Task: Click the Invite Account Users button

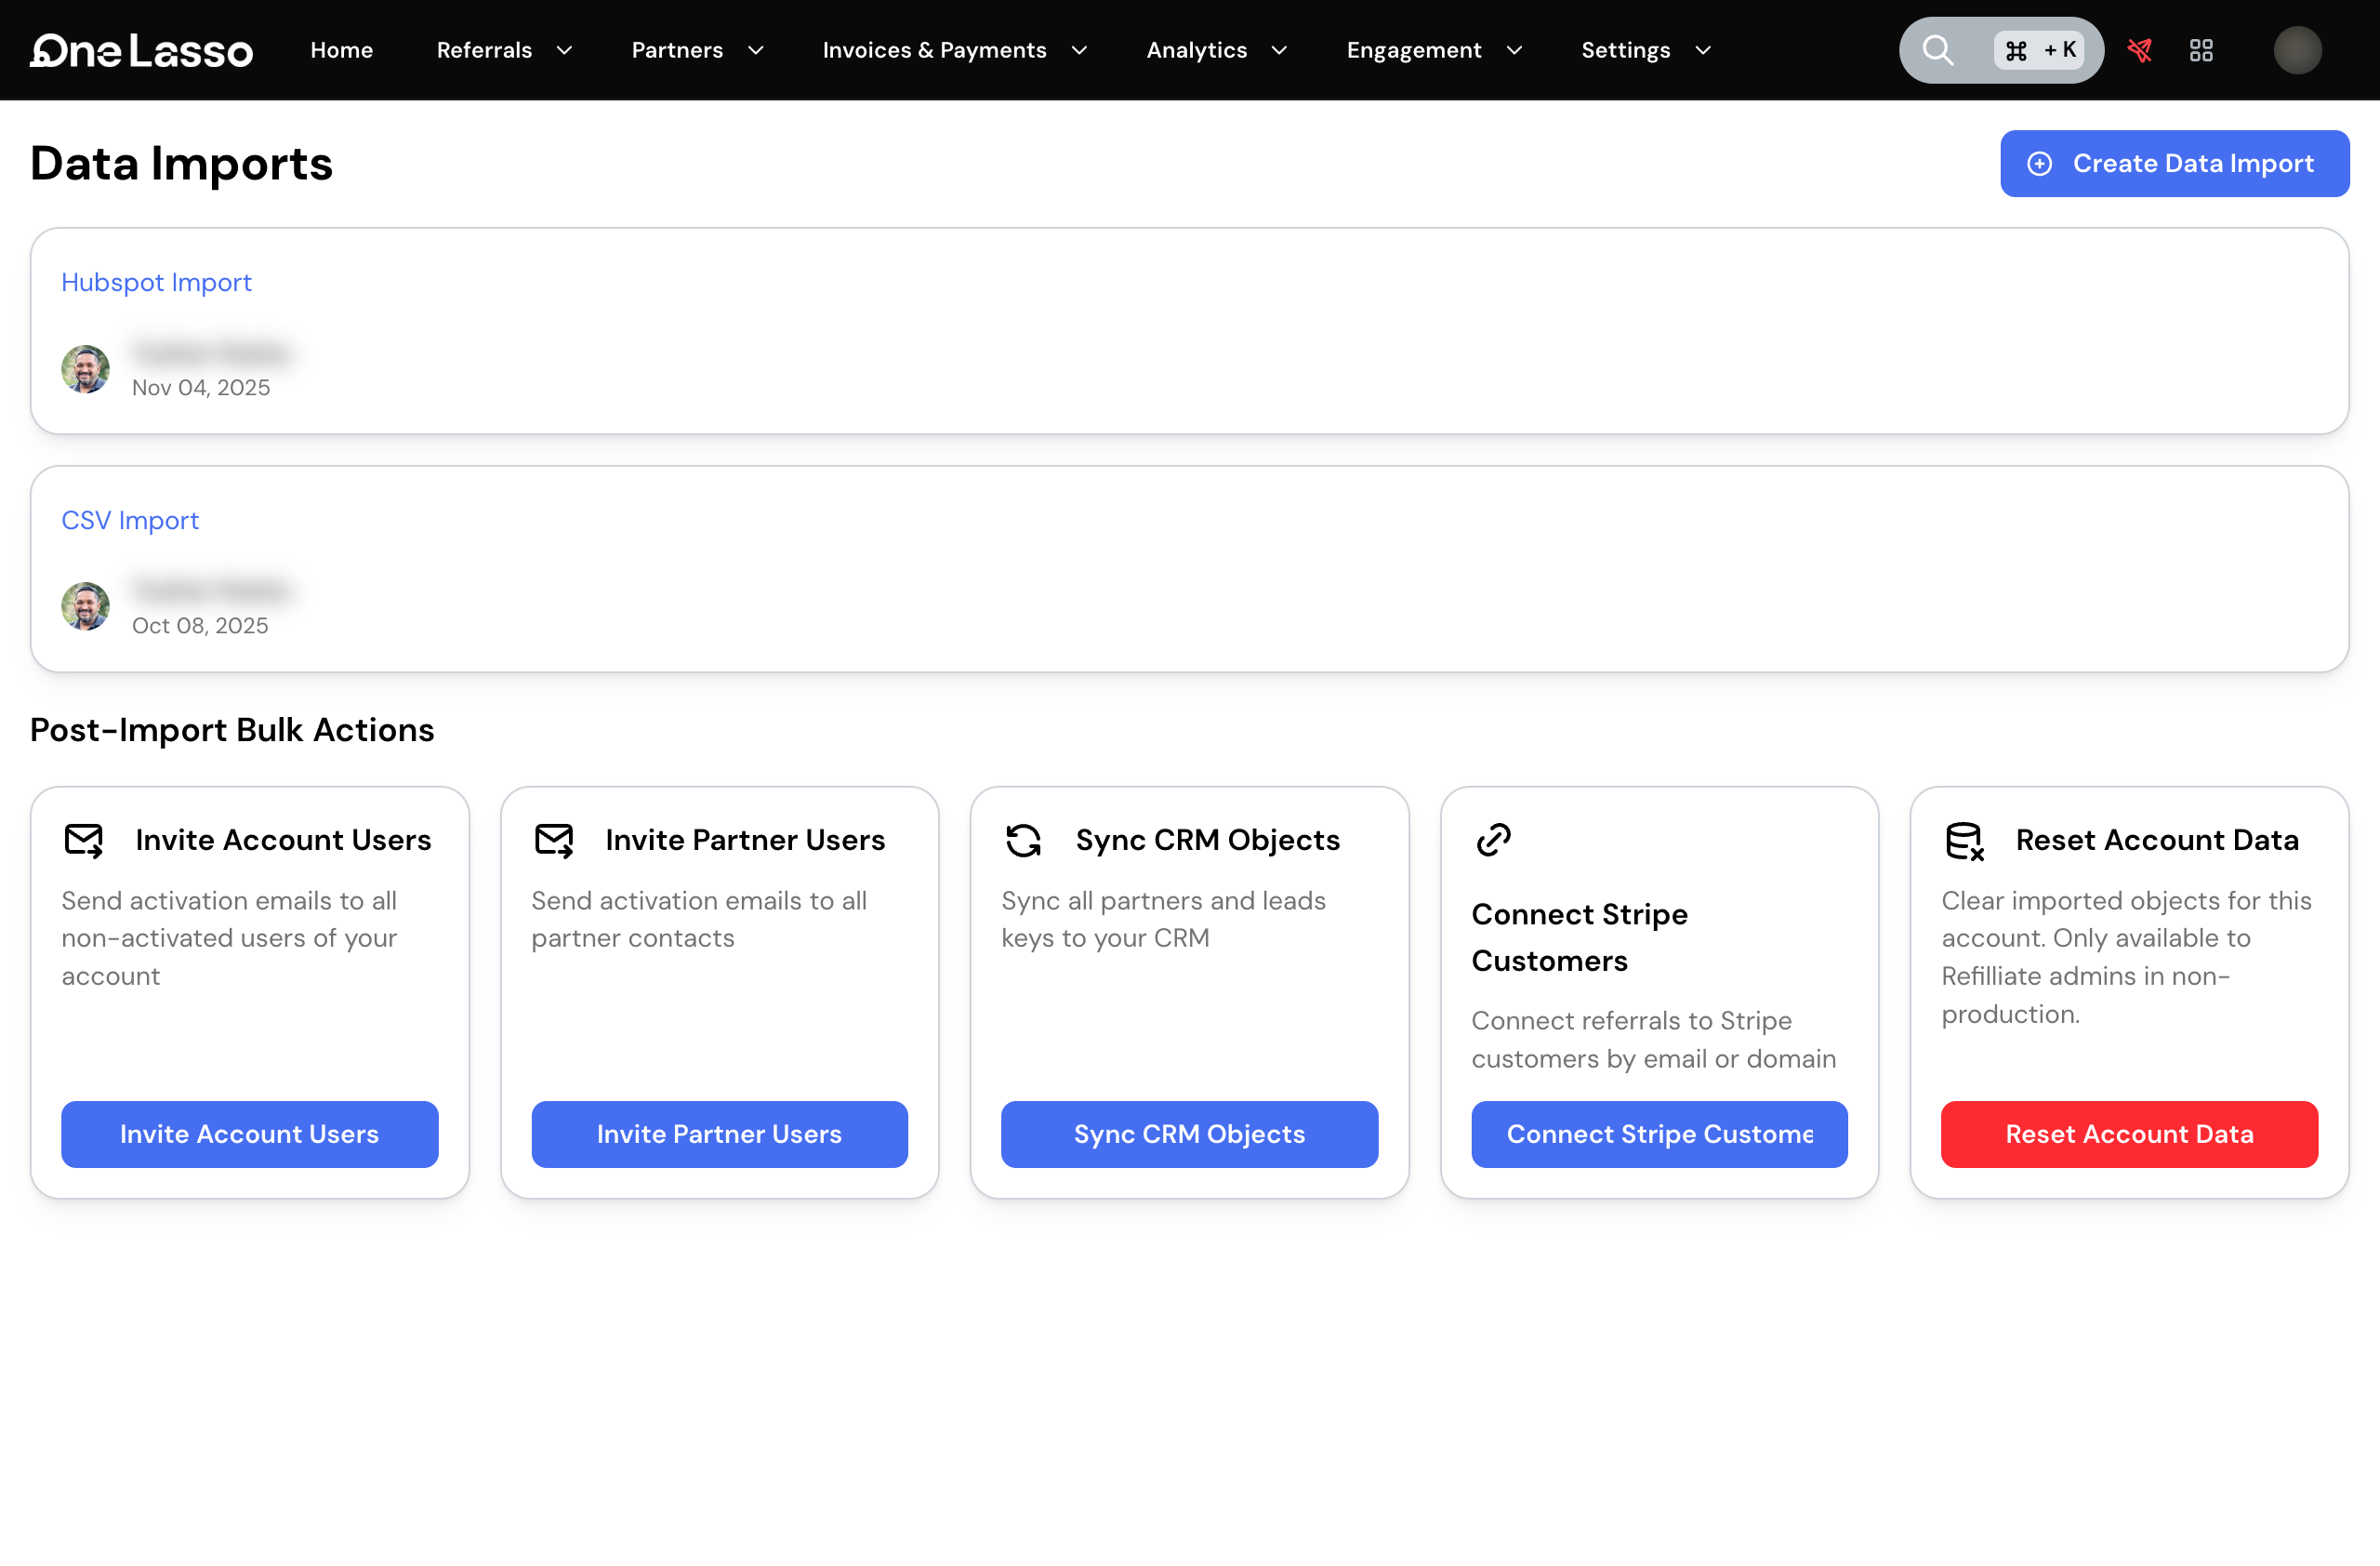Action: [x=249, y=1135]
